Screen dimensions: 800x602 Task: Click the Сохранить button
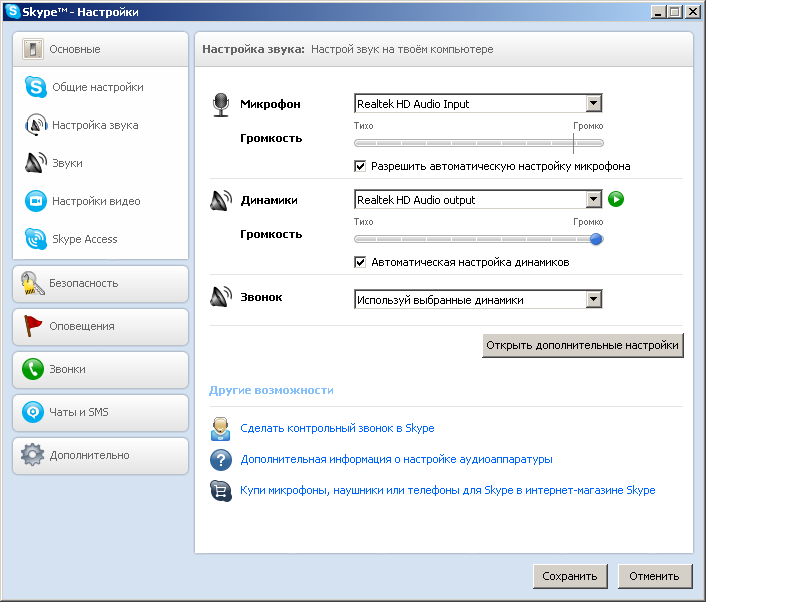pos(570,576)
